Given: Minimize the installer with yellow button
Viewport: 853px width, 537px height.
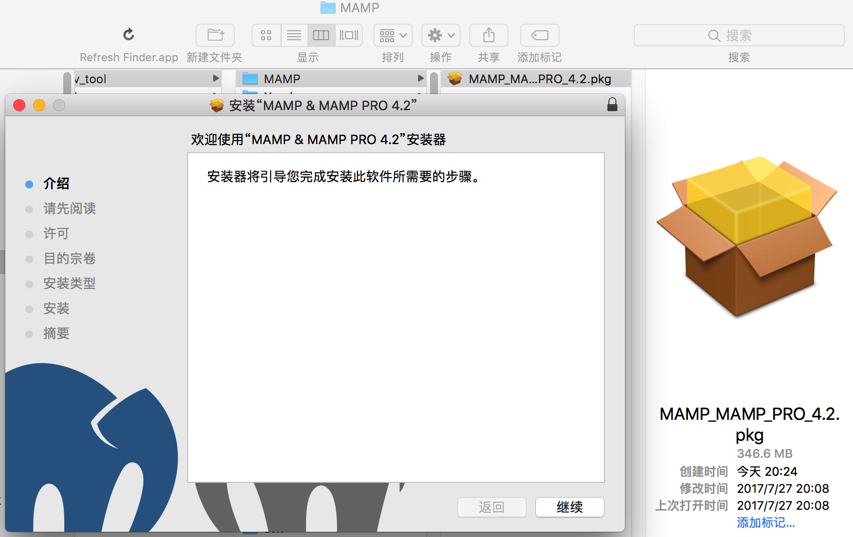Looking at the screenshot, I should pos(39,105).
